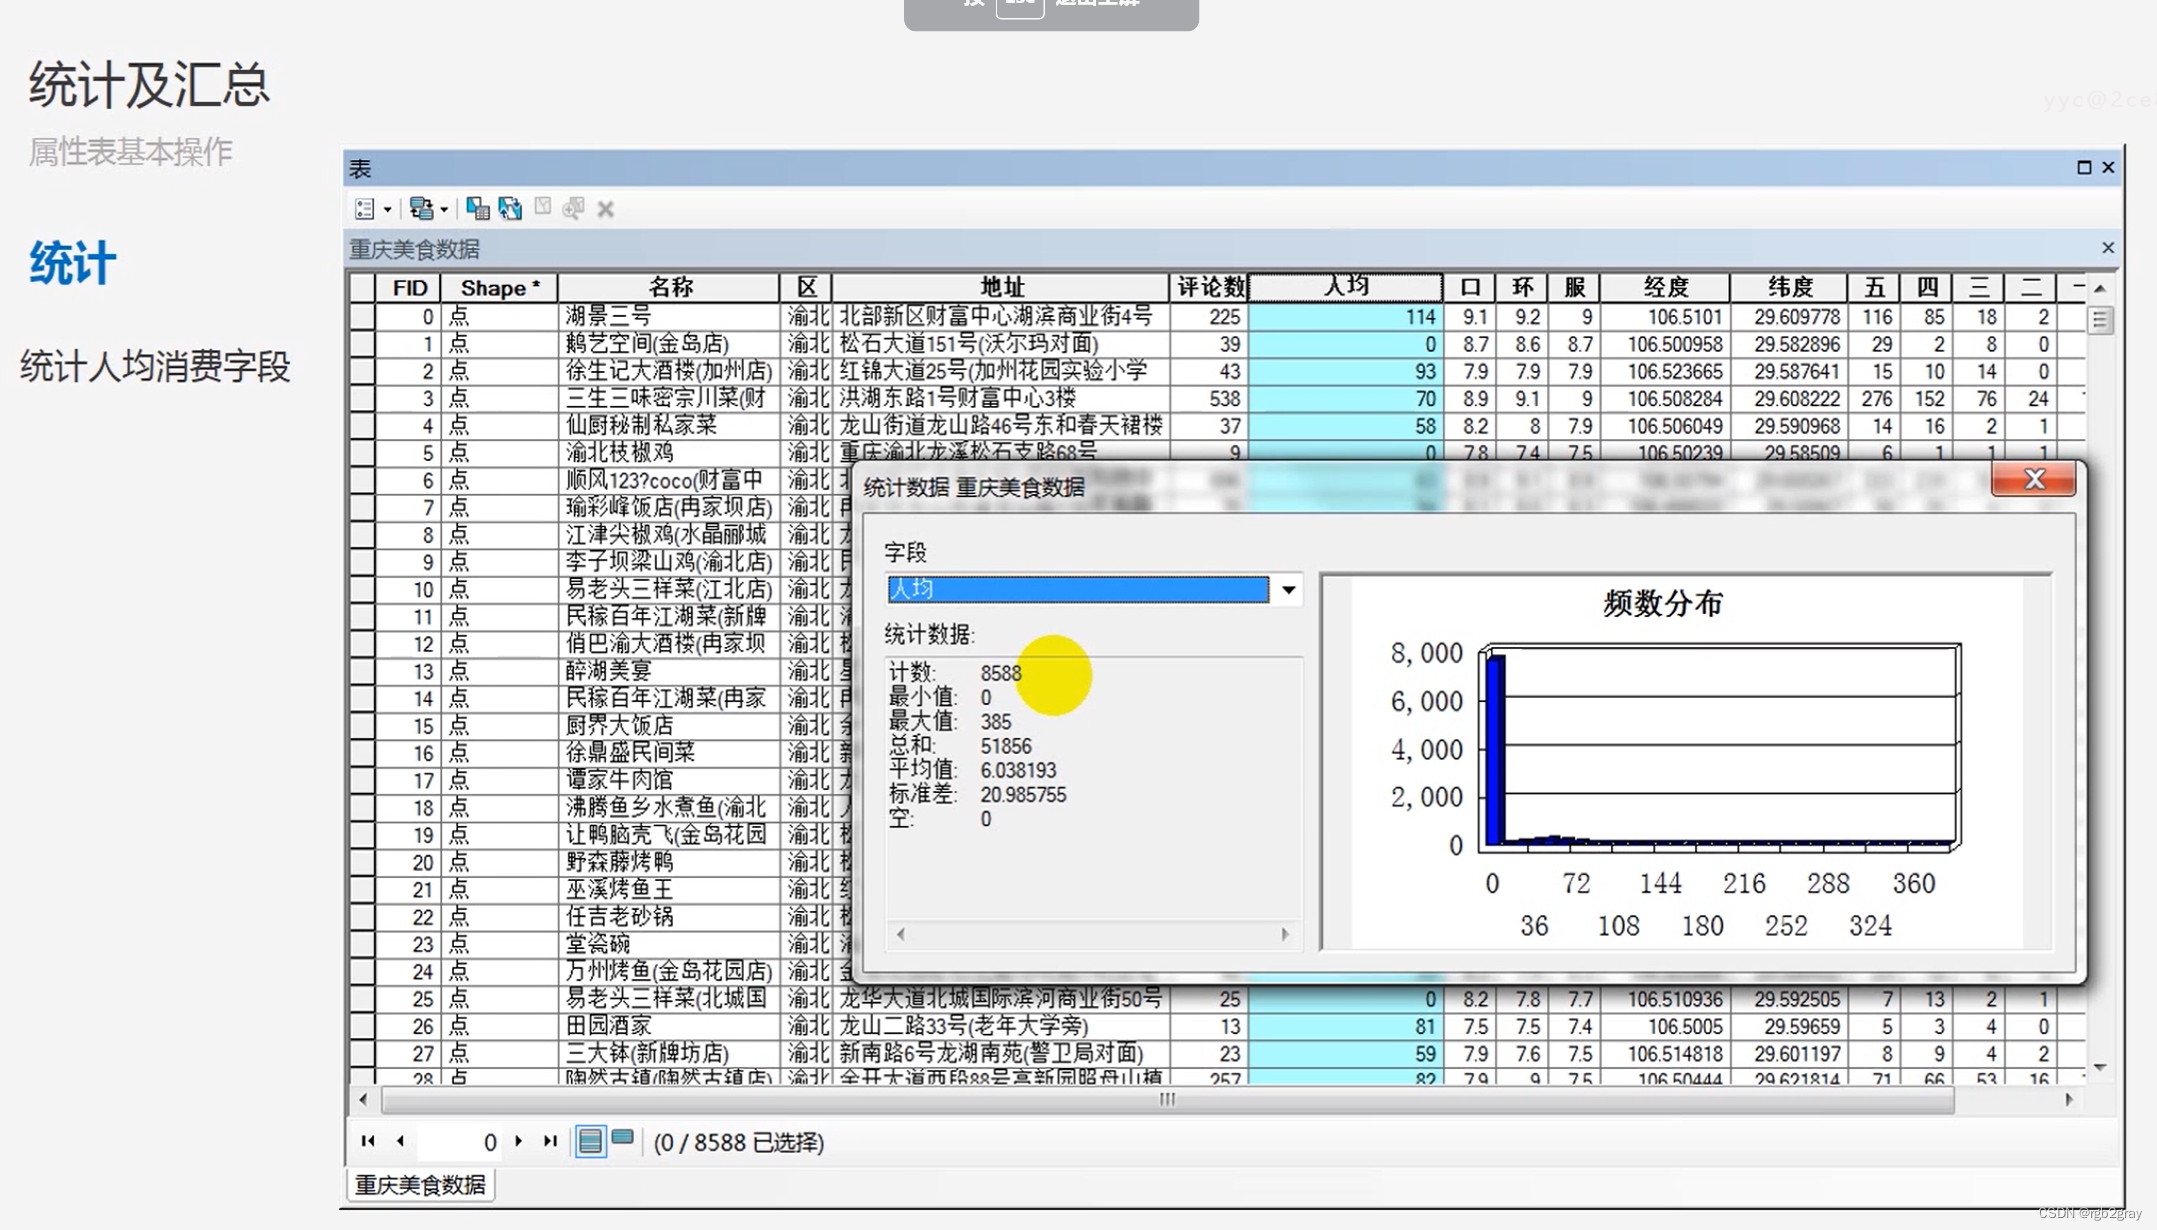Screen dimensions: 2157x1230
Task: Go to the first record
Action: pyautogui.click(x=368, y=1141)
